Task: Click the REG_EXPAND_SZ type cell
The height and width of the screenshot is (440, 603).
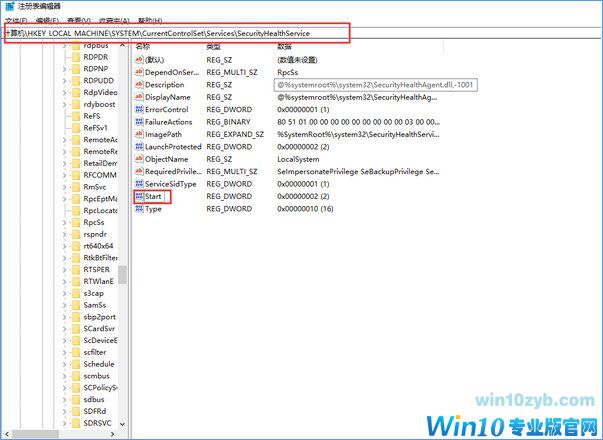Action: 235,134
